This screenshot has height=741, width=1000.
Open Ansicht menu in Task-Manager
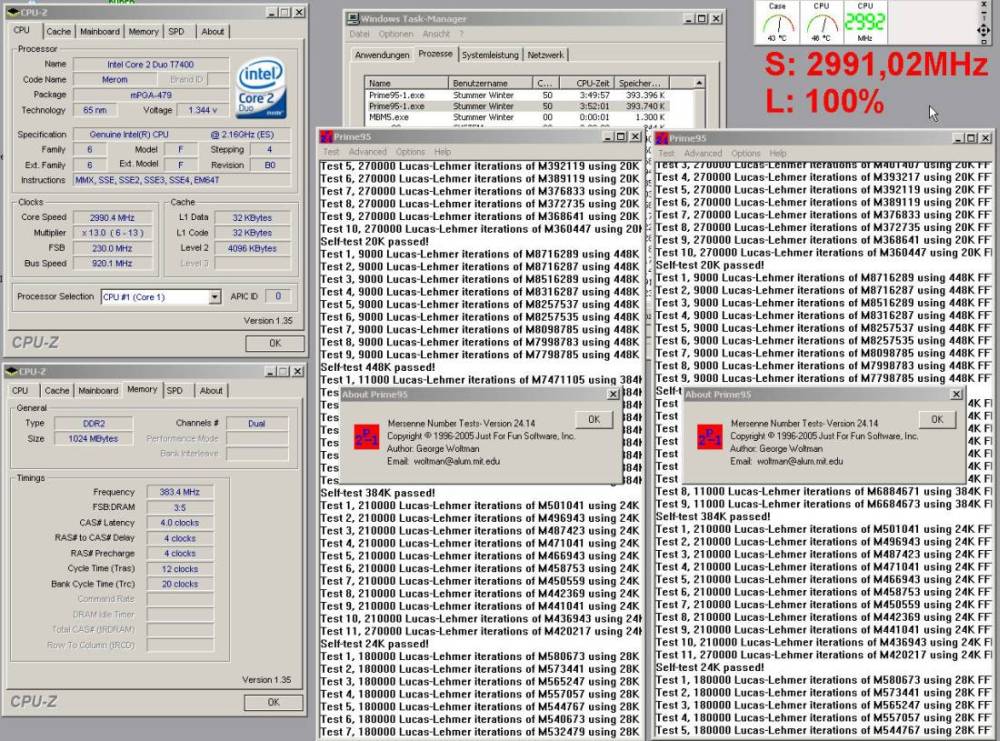436,34
